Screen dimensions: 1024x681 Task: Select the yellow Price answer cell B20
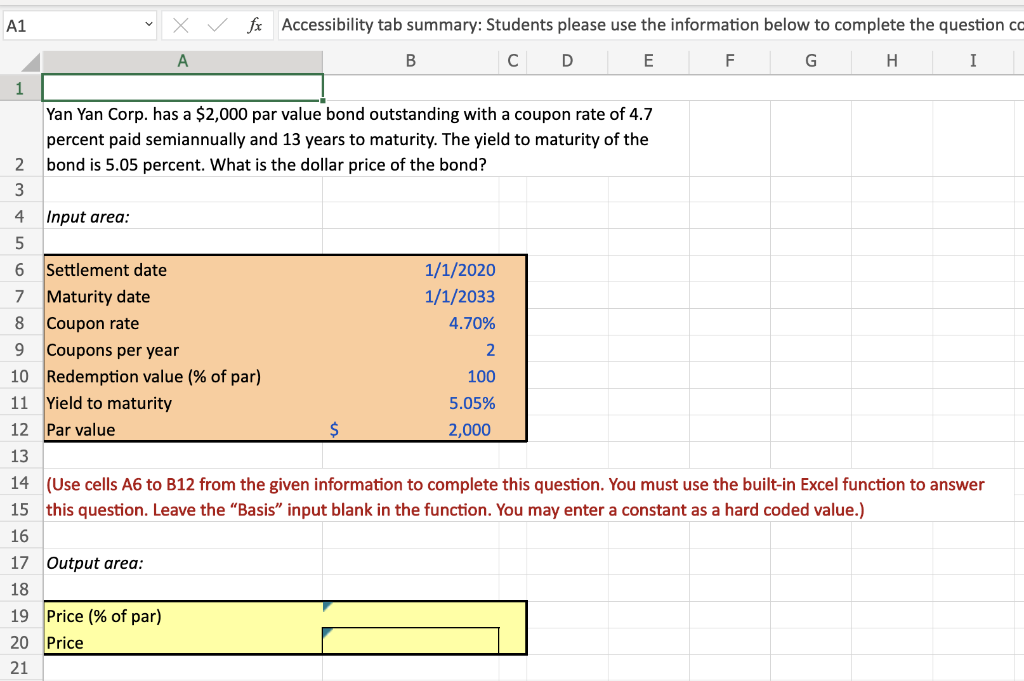point(410,641)
